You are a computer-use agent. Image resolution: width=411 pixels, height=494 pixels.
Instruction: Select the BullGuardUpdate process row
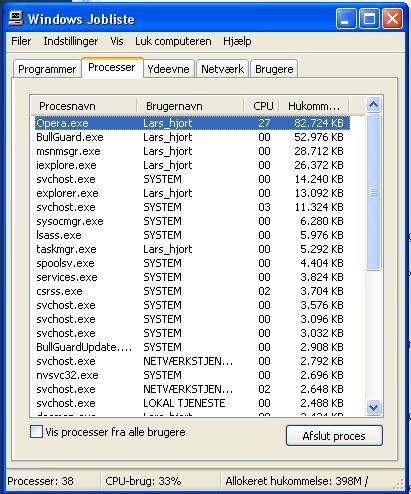192,347
